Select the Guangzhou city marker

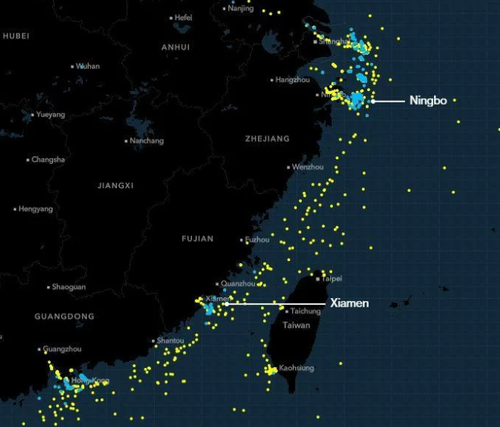(39, 349)
